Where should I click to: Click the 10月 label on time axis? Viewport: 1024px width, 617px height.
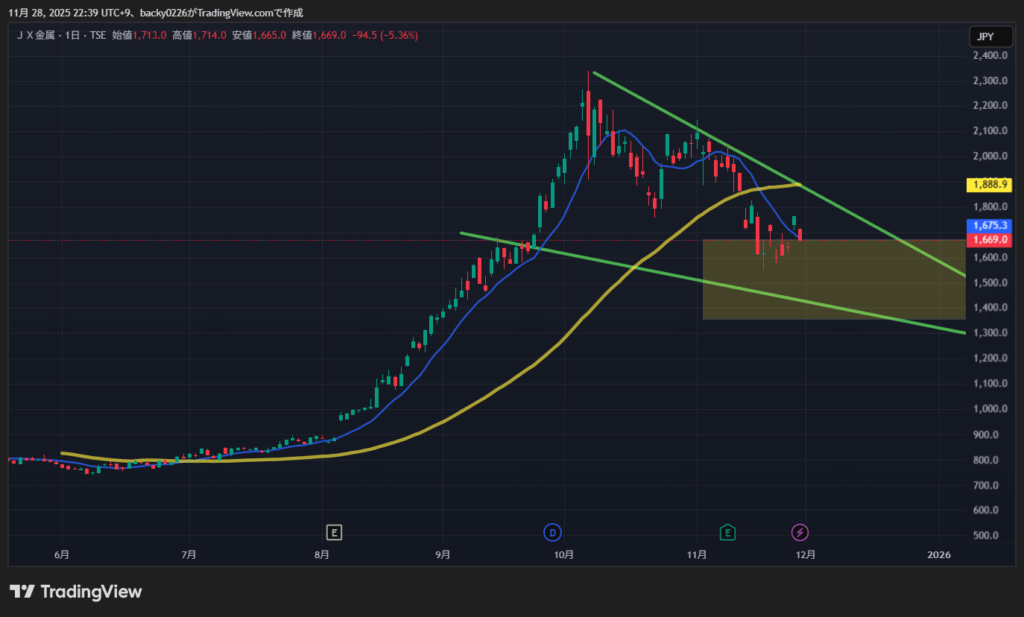click(x=563, y=554)
